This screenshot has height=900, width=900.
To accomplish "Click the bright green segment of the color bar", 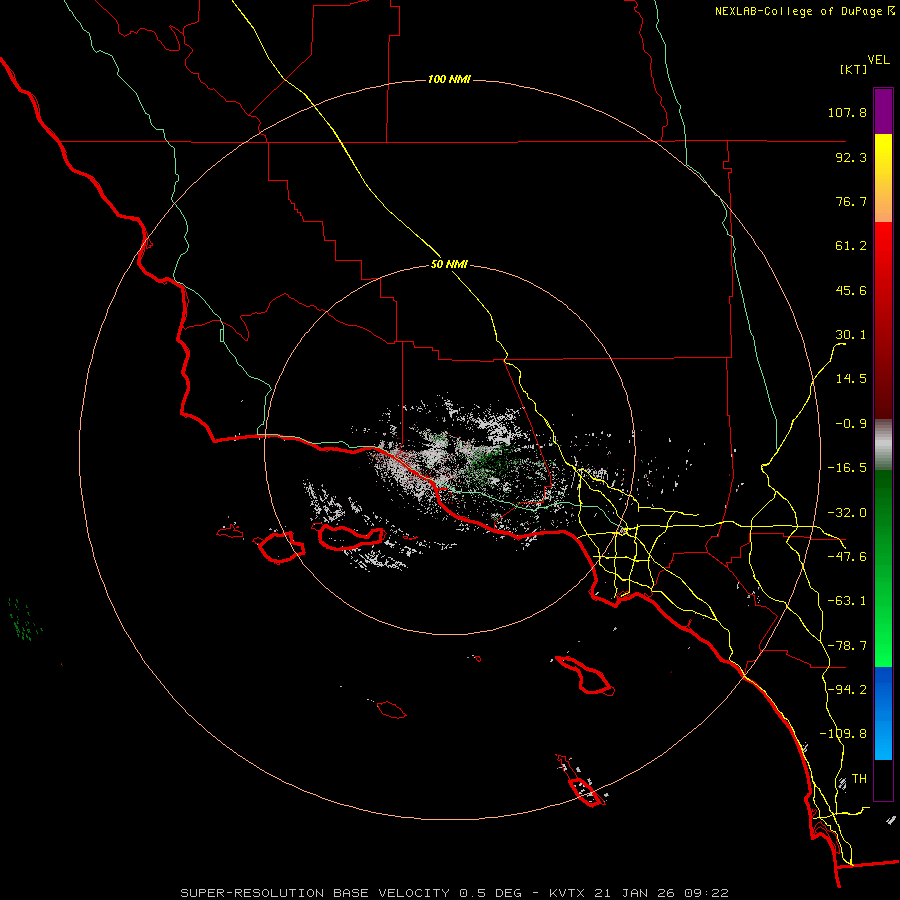I will [x=883, y=568].
